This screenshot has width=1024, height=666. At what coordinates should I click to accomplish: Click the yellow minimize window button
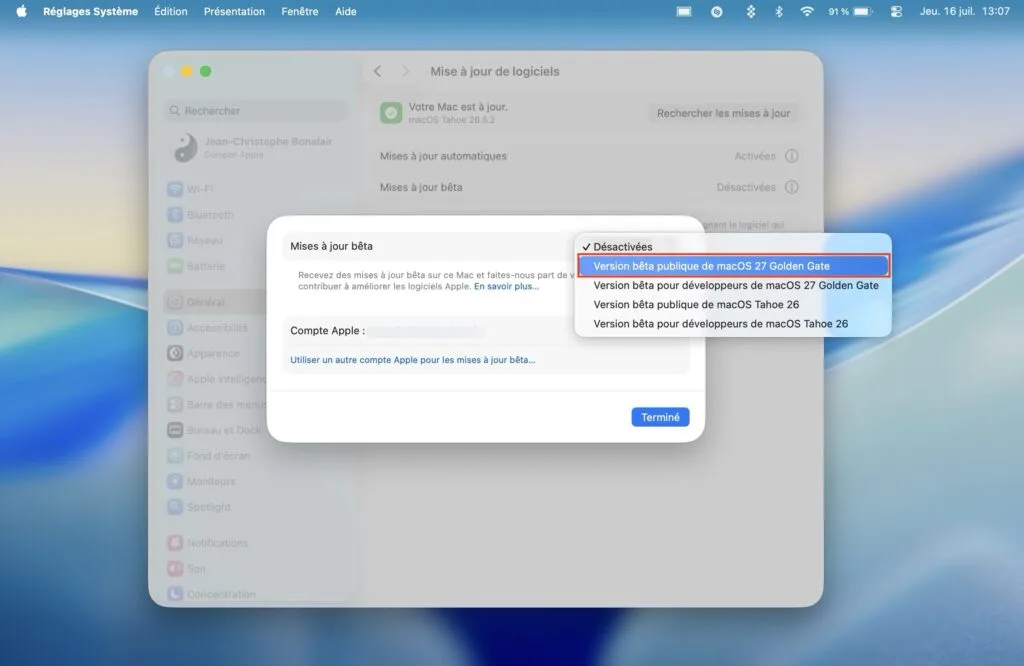tap(187, 71)
